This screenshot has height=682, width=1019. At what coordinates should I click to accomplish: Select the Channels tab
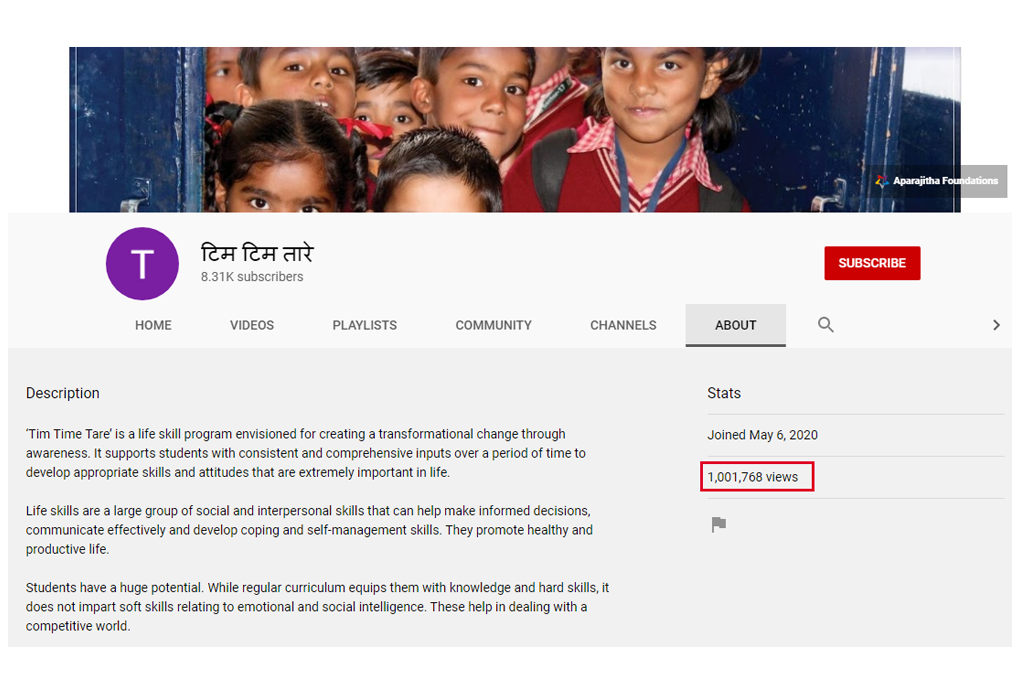[623, 325]
